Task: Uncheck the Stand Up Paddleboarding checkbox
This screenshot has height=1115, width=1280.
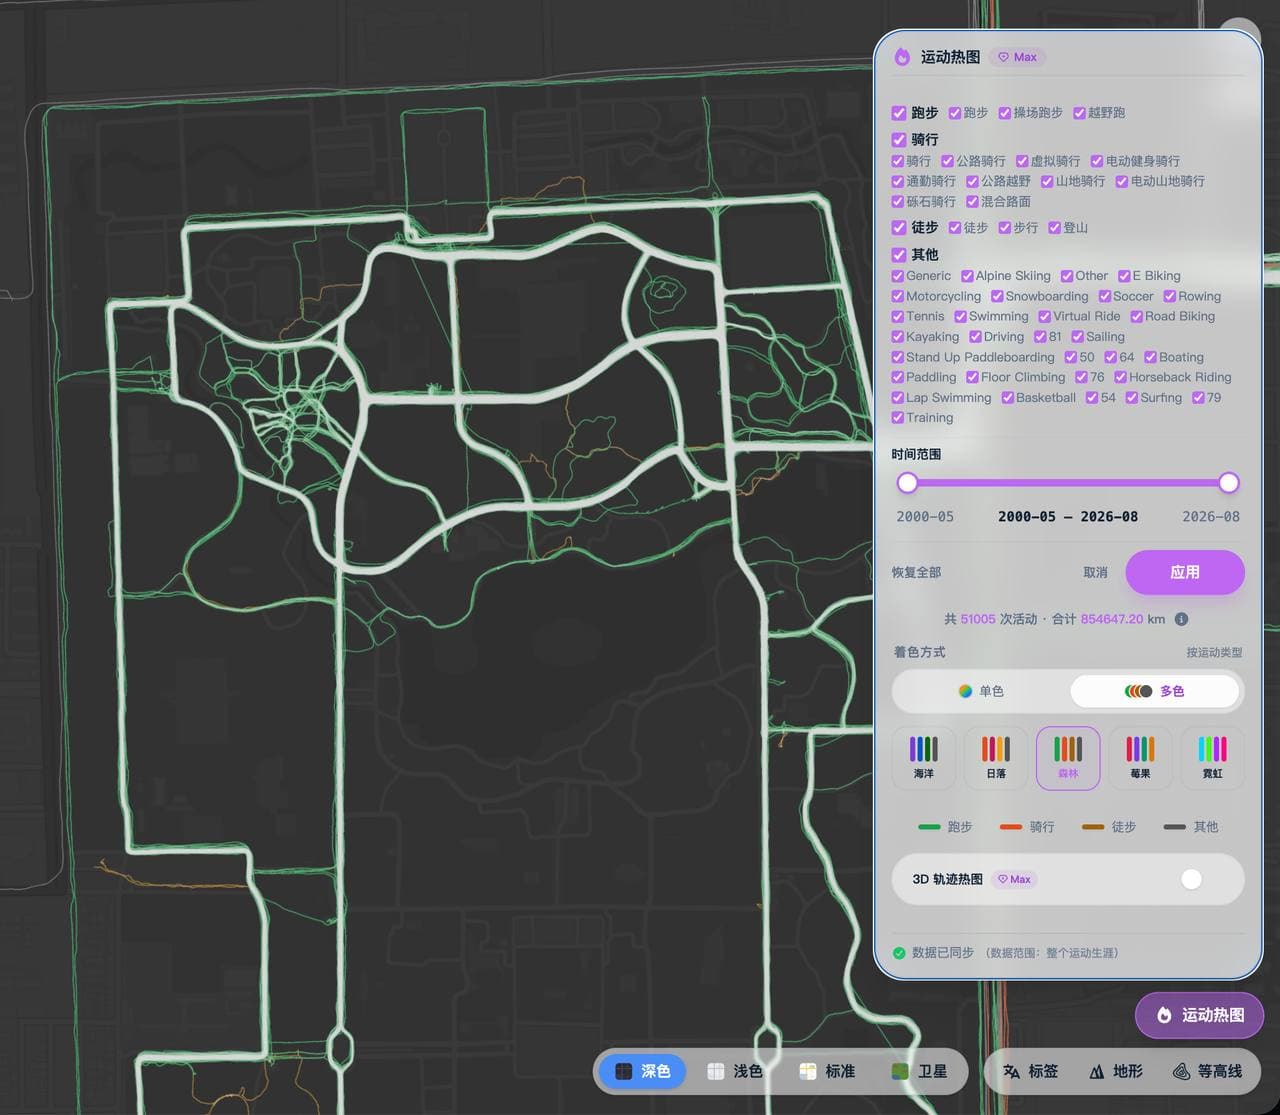Action: pos(897,357)
